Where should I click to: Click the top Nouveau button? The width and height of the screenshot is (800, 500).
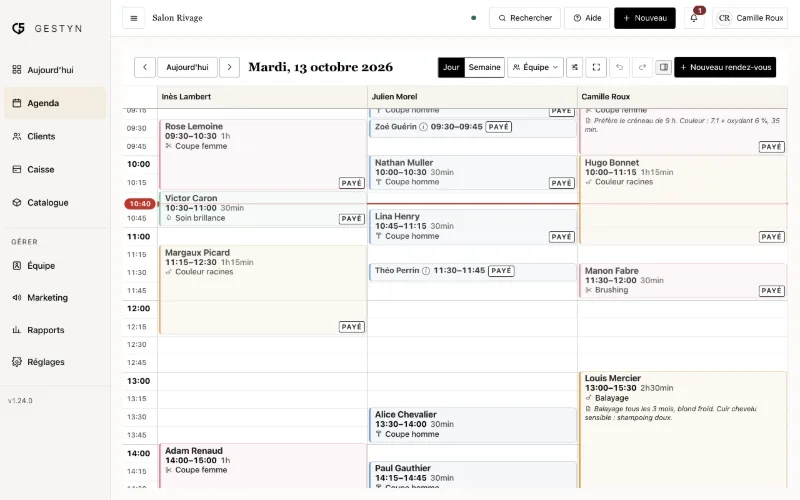pos(645,18)
